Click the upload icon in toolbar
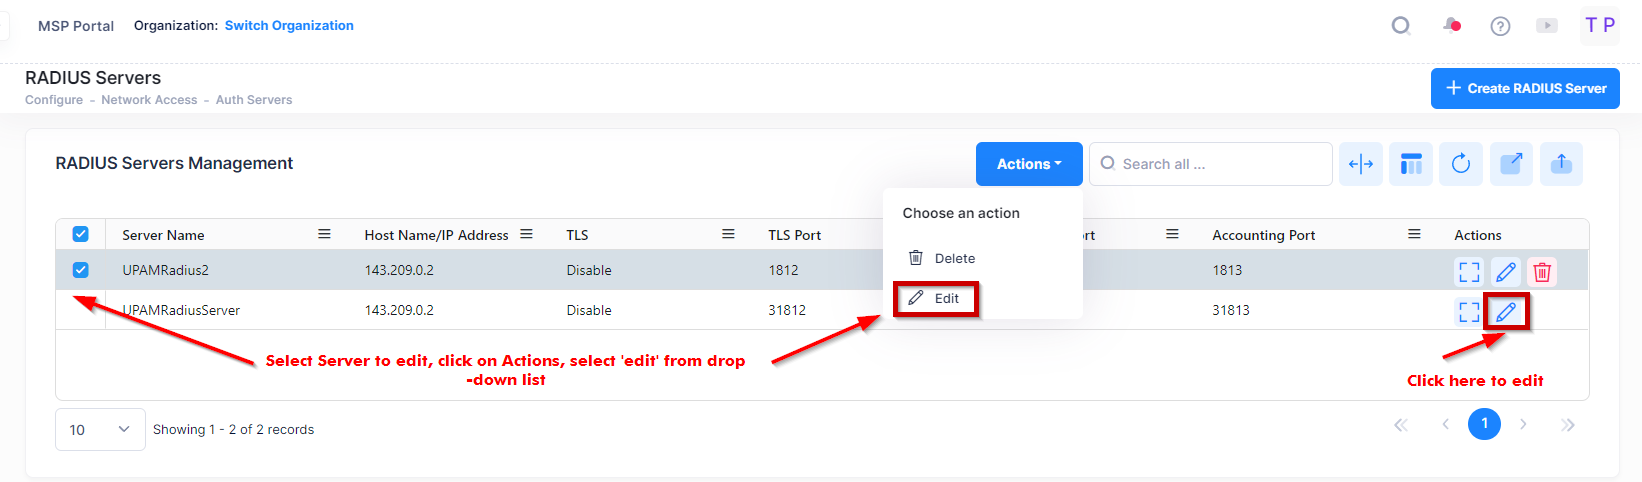The width and height of the screenshot is (1642, 482). click(x=1561, y=164)
